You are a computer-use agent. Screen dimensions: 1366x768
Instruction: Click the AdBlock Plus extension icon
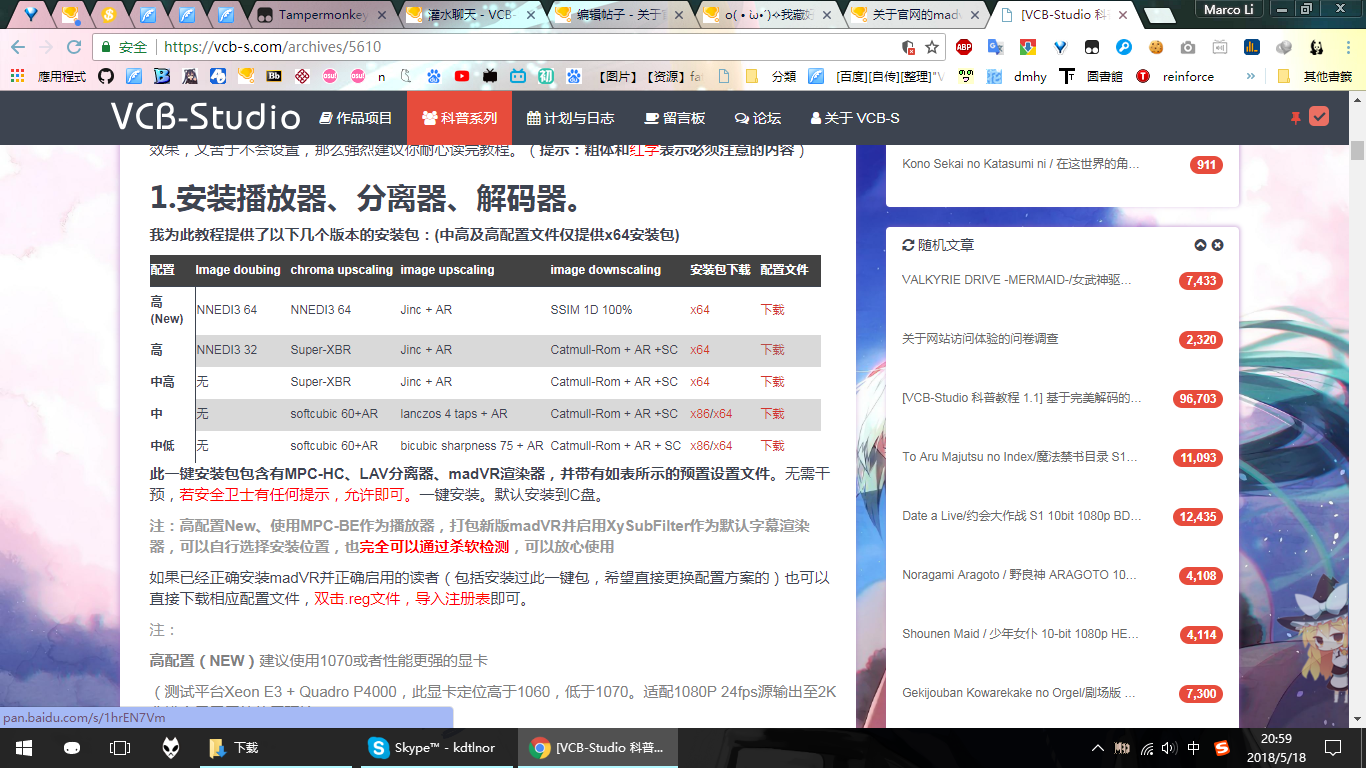[964, 47]
